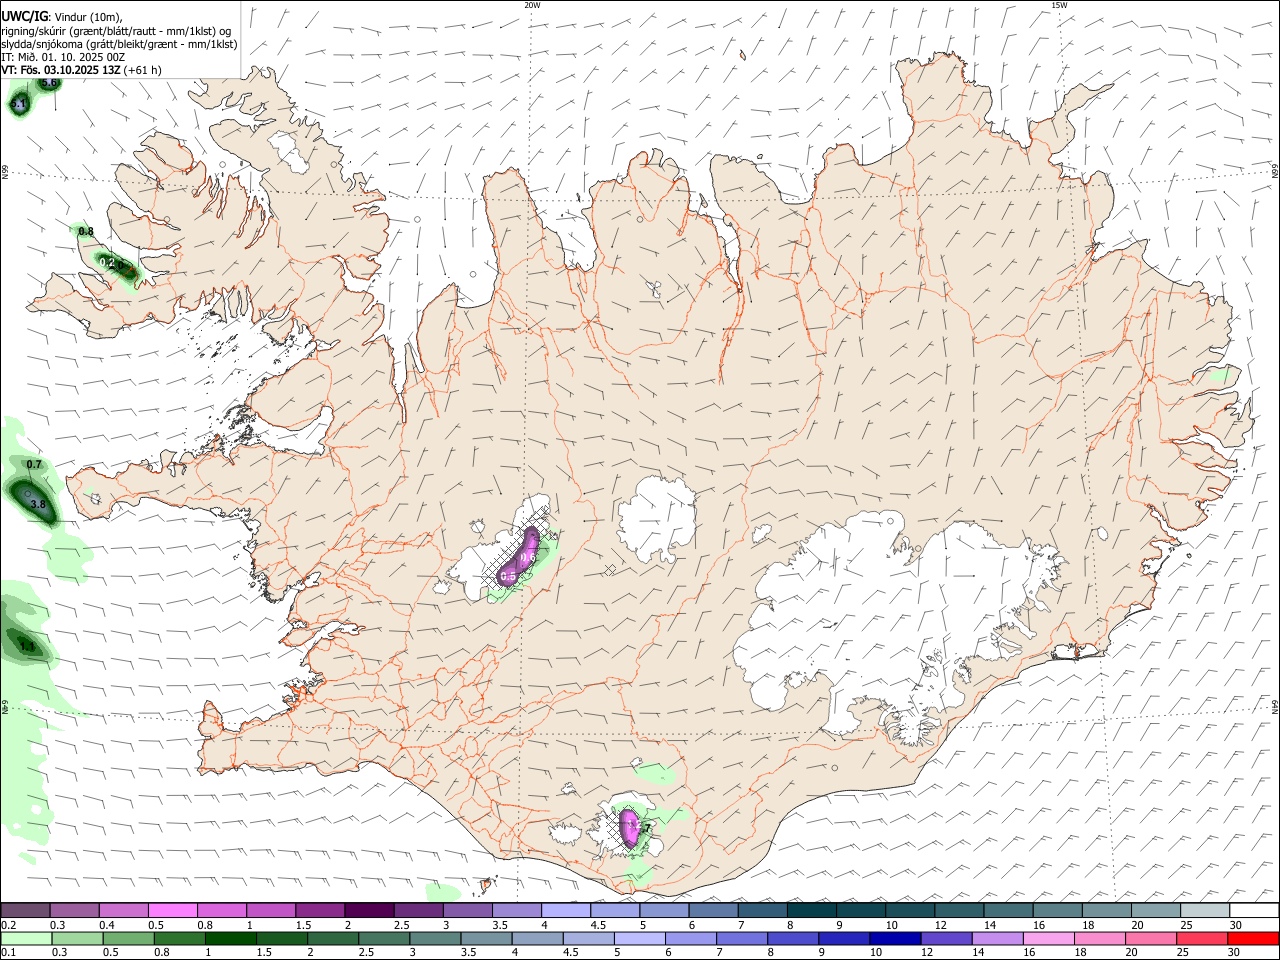Click the bright pink upper-row swatch at 0.5
Screen dimensions: 1280x960
pyautogui.click(x=172, y=910)
